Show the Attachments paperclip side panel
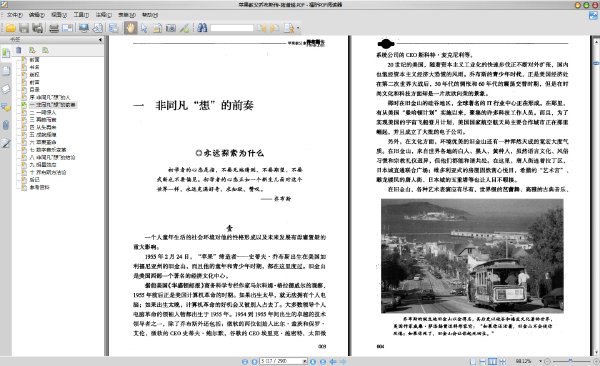This screenshot has width=600, height=366. [x=6, y=125]
